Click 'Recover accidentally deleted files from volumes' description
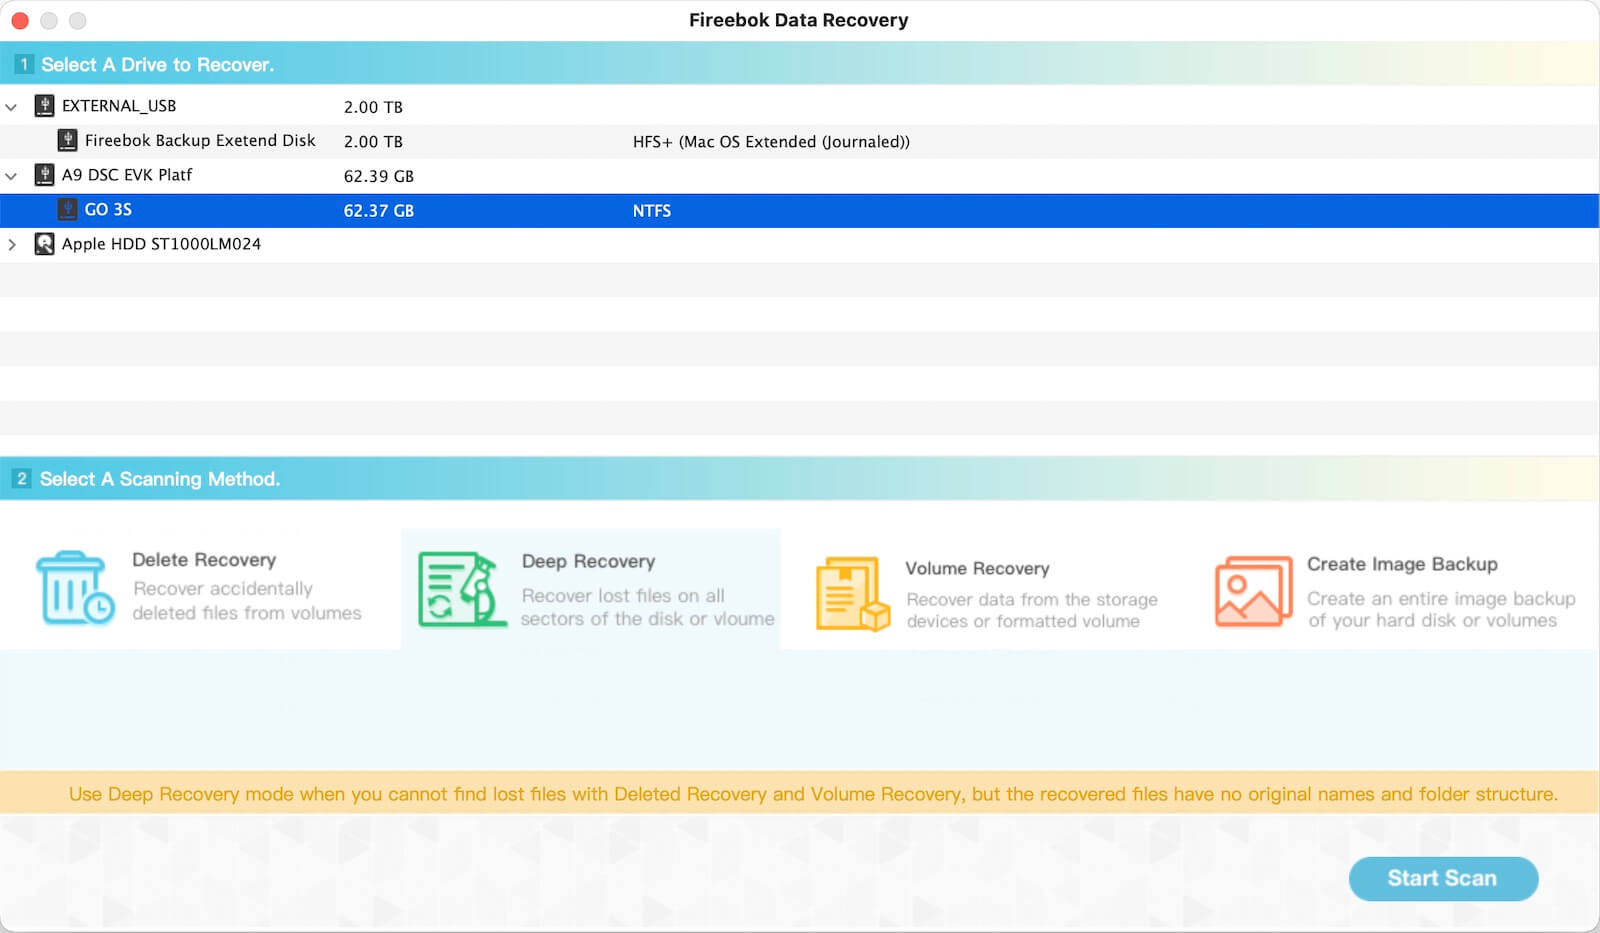This screenshot has height=933, width=1600. [x=247, y=601]
